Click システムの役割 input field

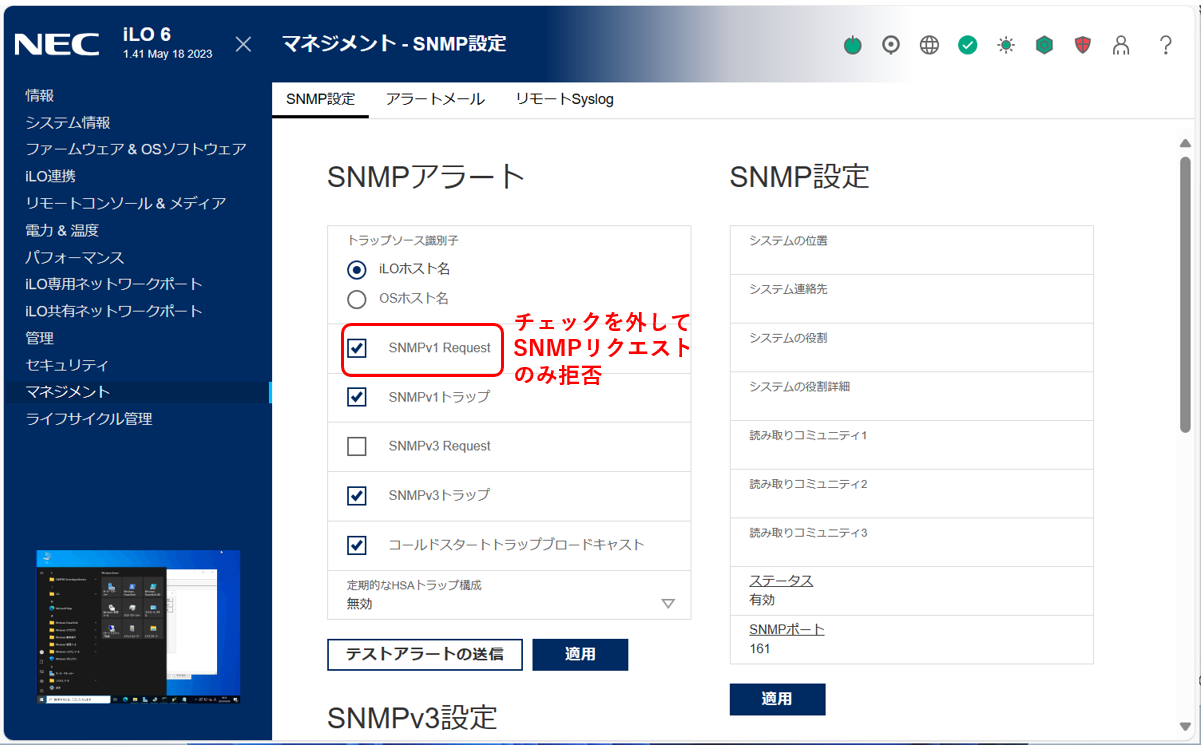[911, 347]
